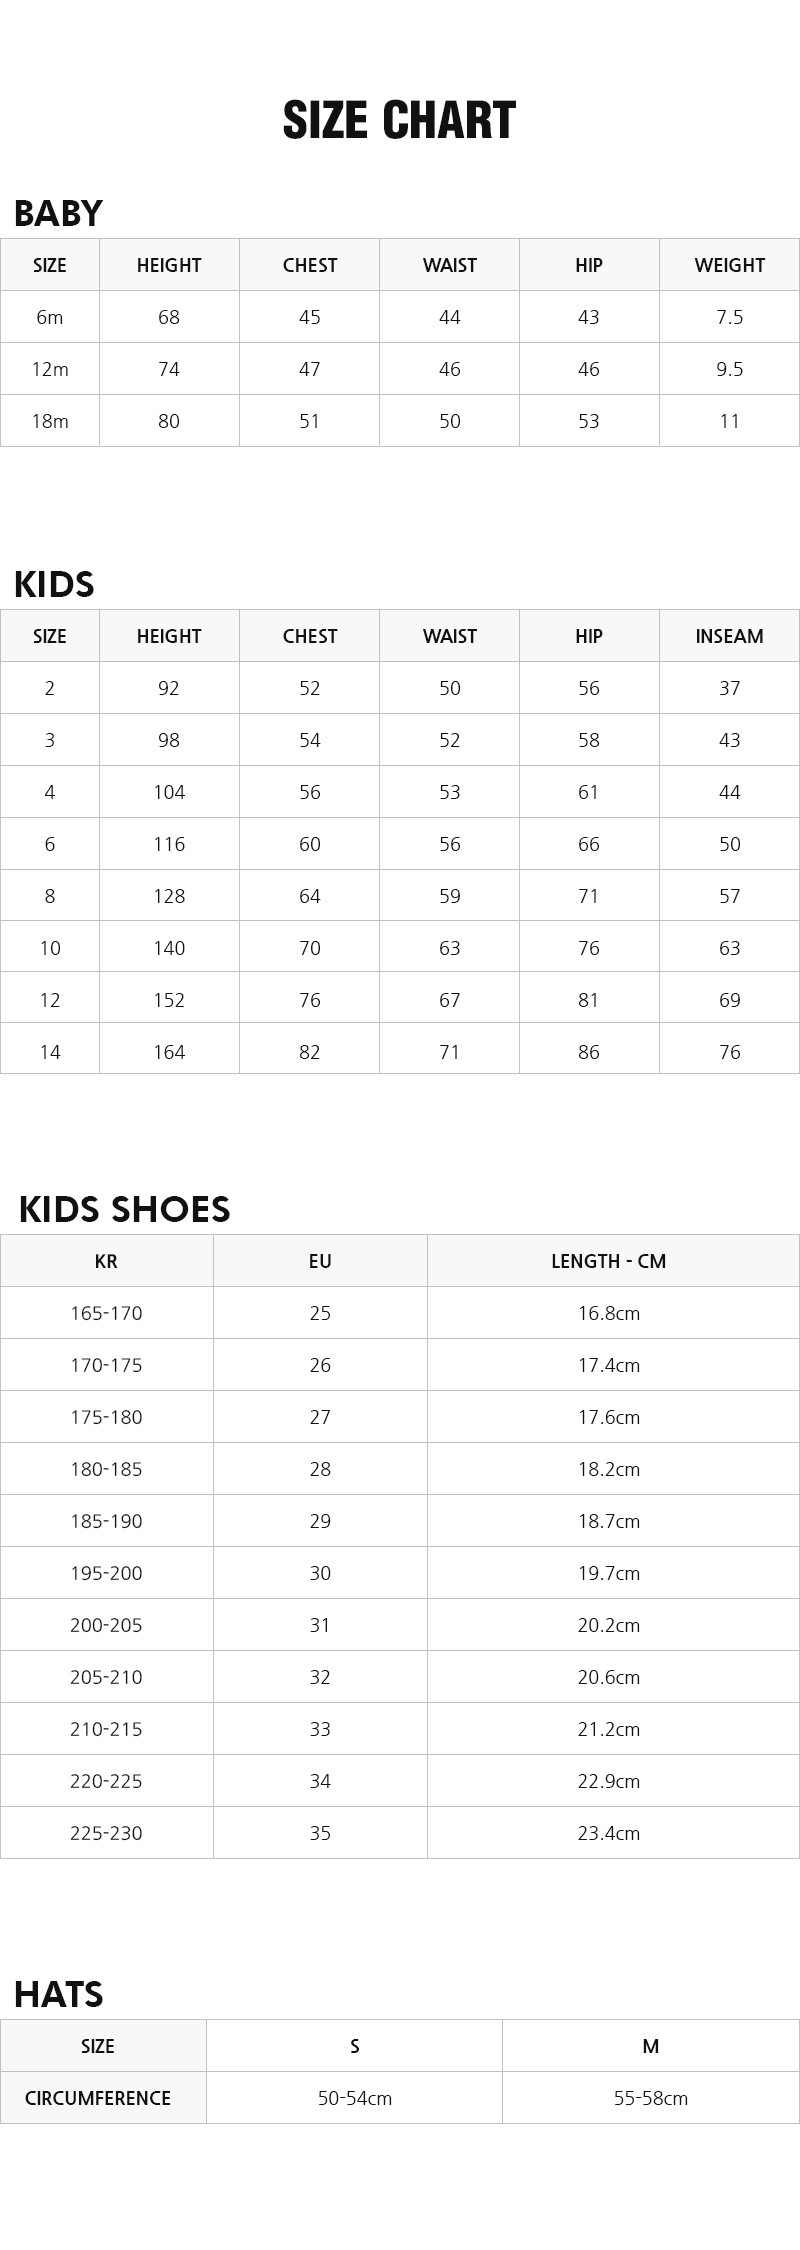Select the BABY section heading
This screenshot has width=800, height=2250.
(x=58, y=213)
